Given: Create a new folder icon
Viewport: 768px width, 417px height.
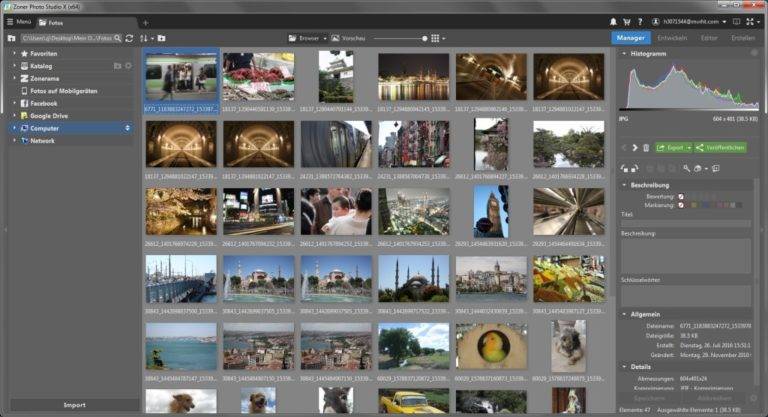Looking at the screenshot, I should 162,38.
